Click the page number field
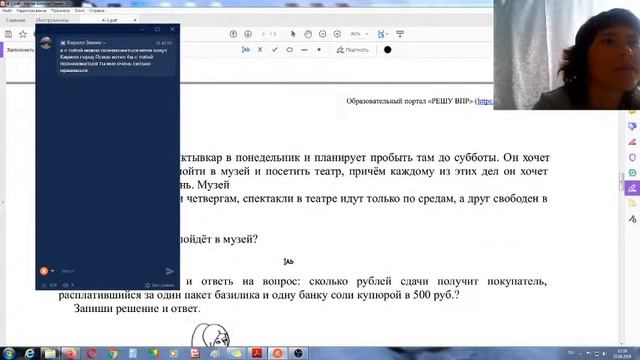The image size is (640, 360). 264,34
